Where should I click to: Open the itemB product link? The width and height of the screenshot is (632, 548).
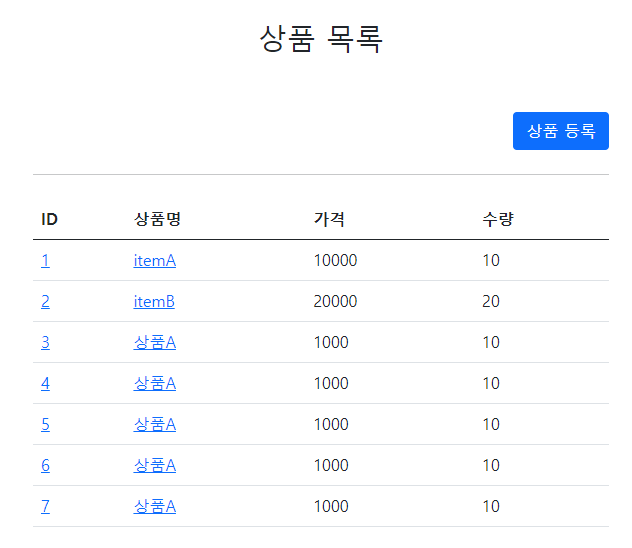point(154,301)
